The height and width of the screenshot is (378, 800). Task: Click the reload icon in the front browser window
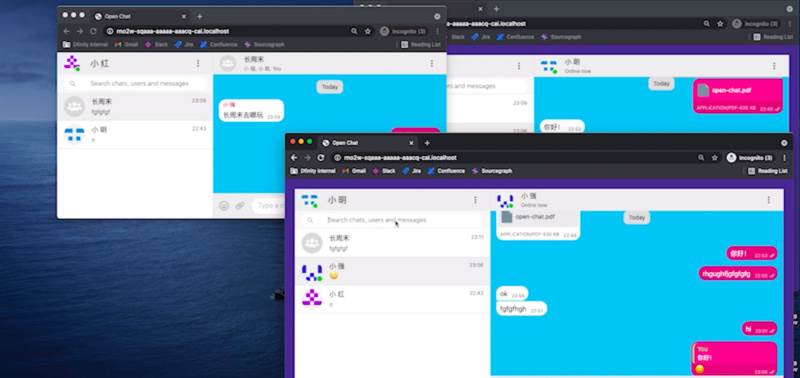coord(320,158)
